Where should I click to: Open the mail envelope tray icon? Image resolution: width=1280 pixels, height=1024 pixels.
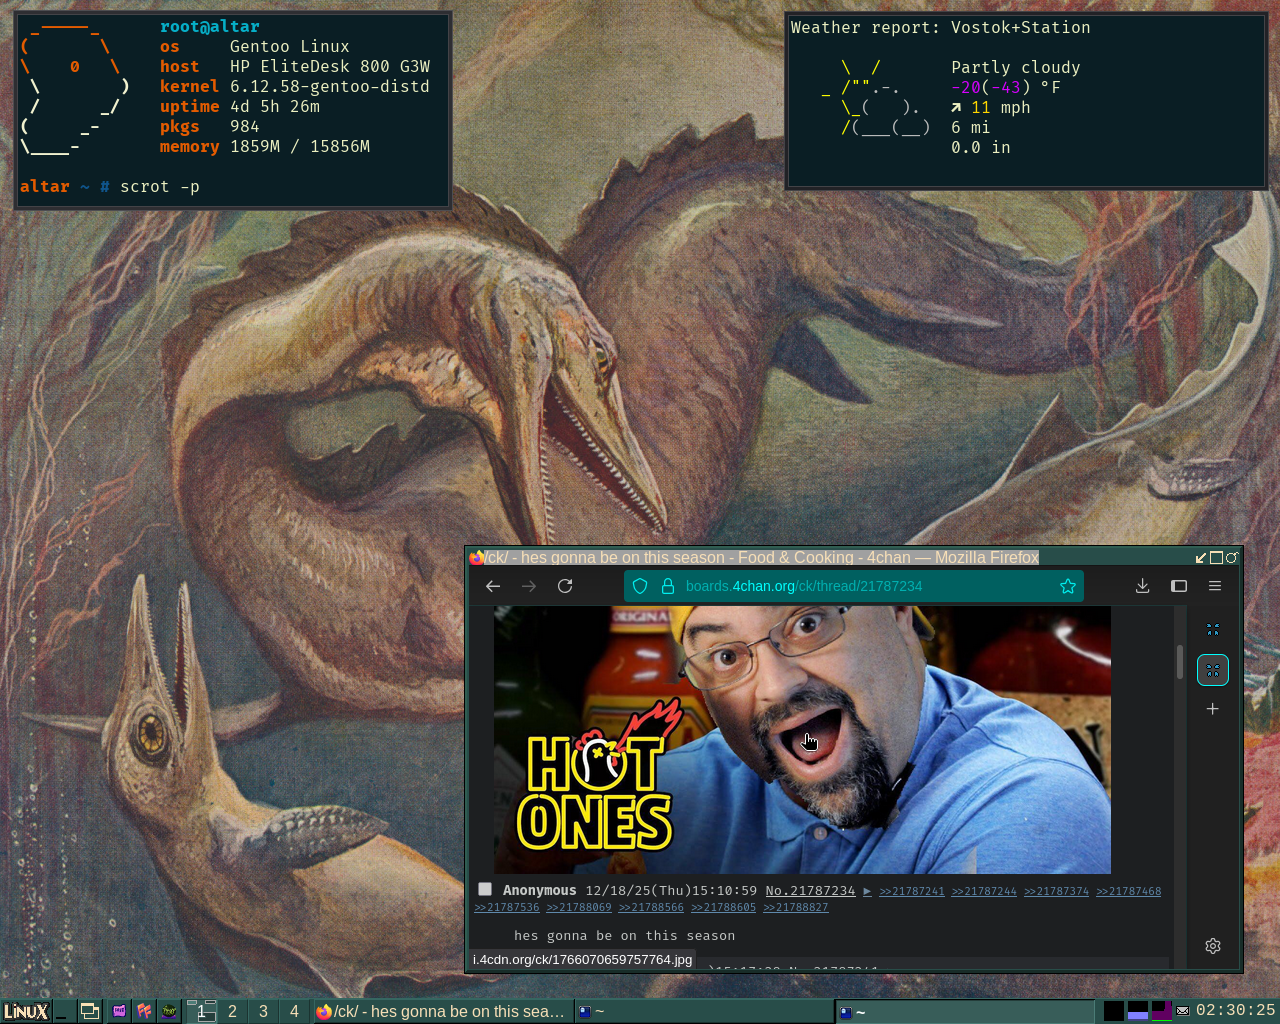click(1183, 1011)
